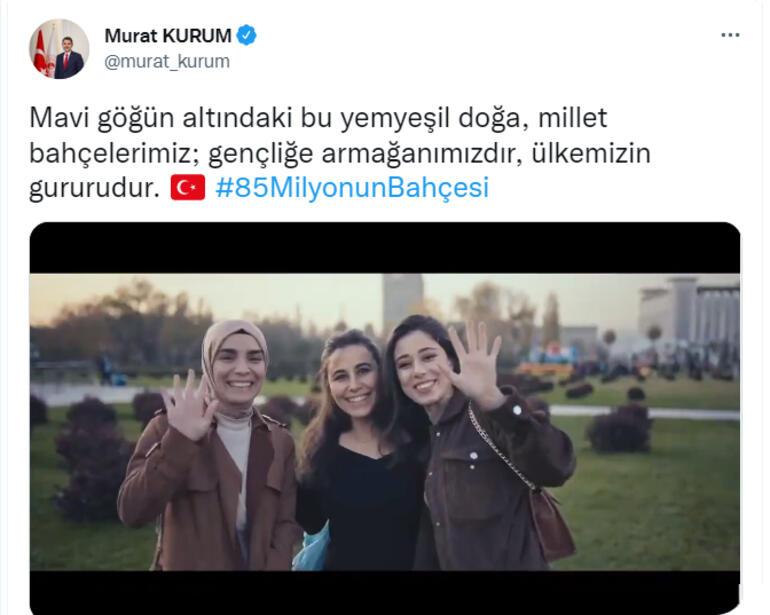The width and height of the screenshot is (770, 615).
Task: Click the brown shoulder bag in video
Action: click(x=551, y=526)
